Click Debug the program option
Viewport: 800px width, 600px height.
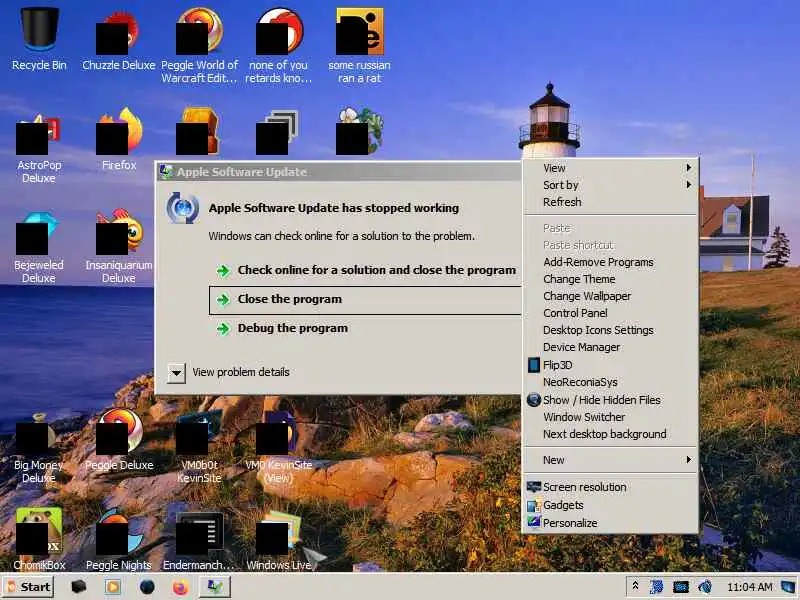point(365,328)
